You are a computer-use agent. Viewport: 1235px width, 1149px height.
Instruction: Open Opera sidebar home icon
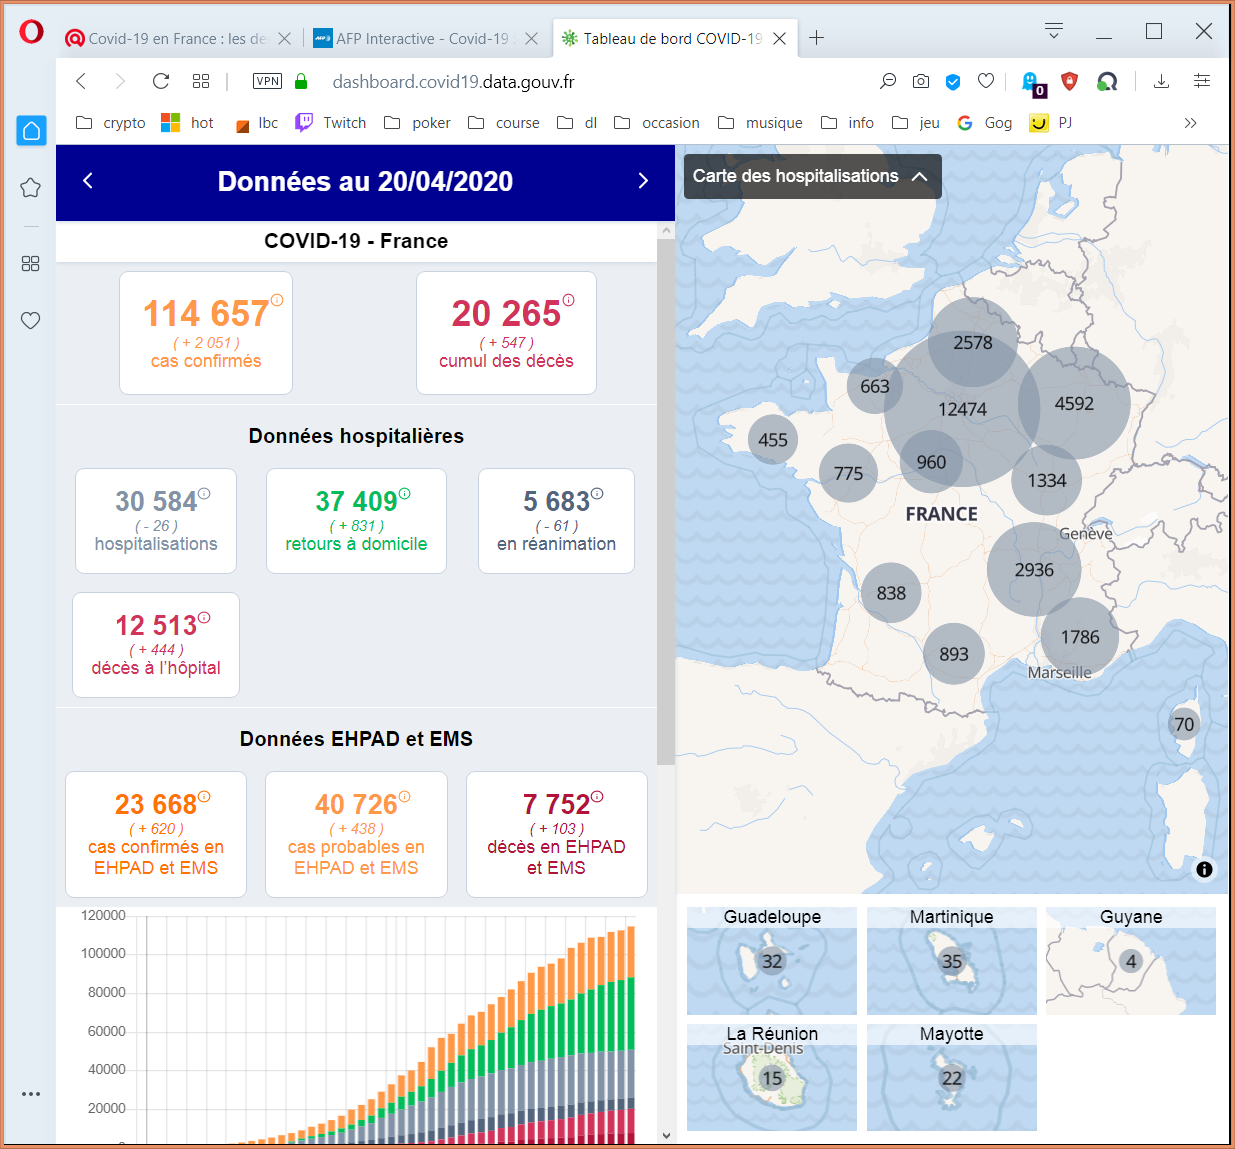coord(31,130)
